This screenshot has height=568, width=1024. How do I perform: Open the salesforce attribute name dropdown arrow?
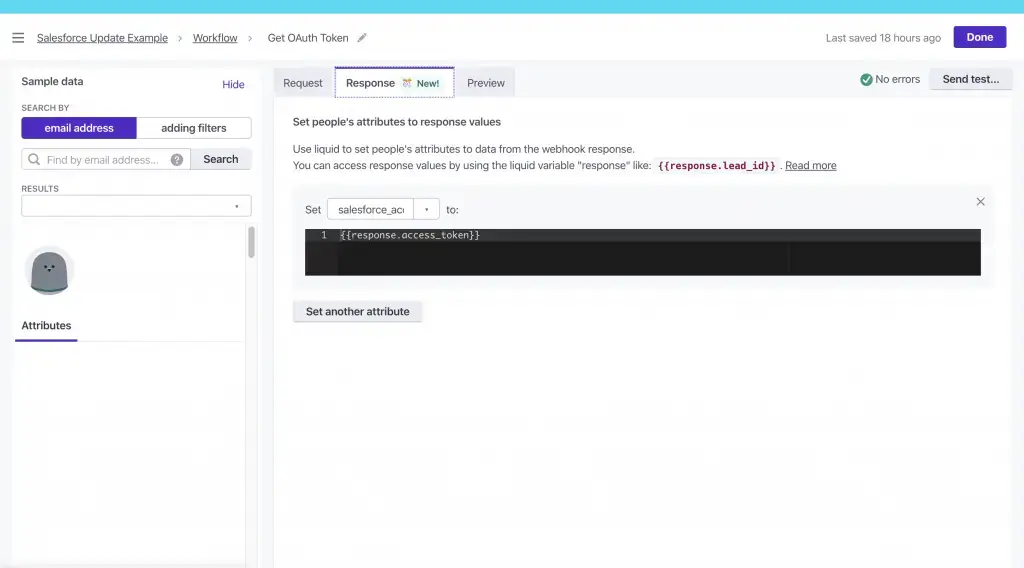click(x=426, y=210)
